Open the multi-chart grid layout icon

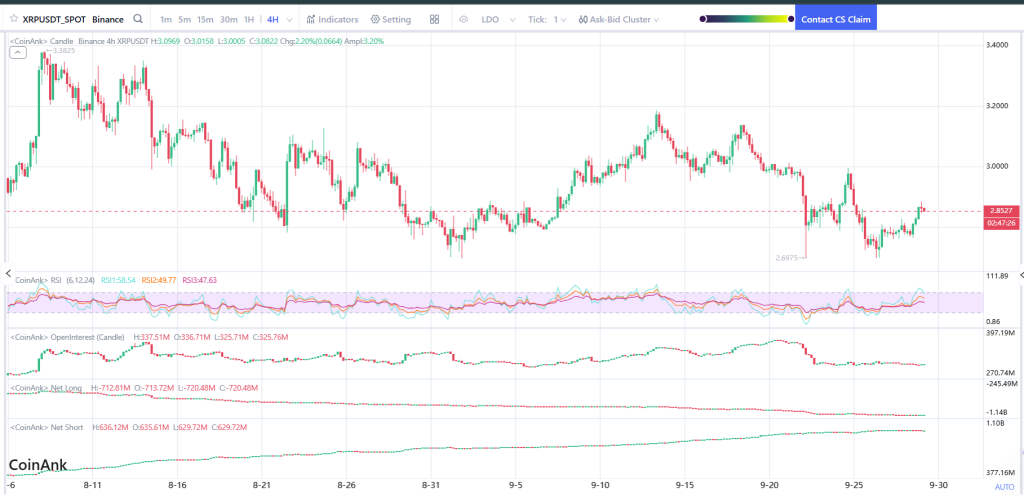coord(434,20)
